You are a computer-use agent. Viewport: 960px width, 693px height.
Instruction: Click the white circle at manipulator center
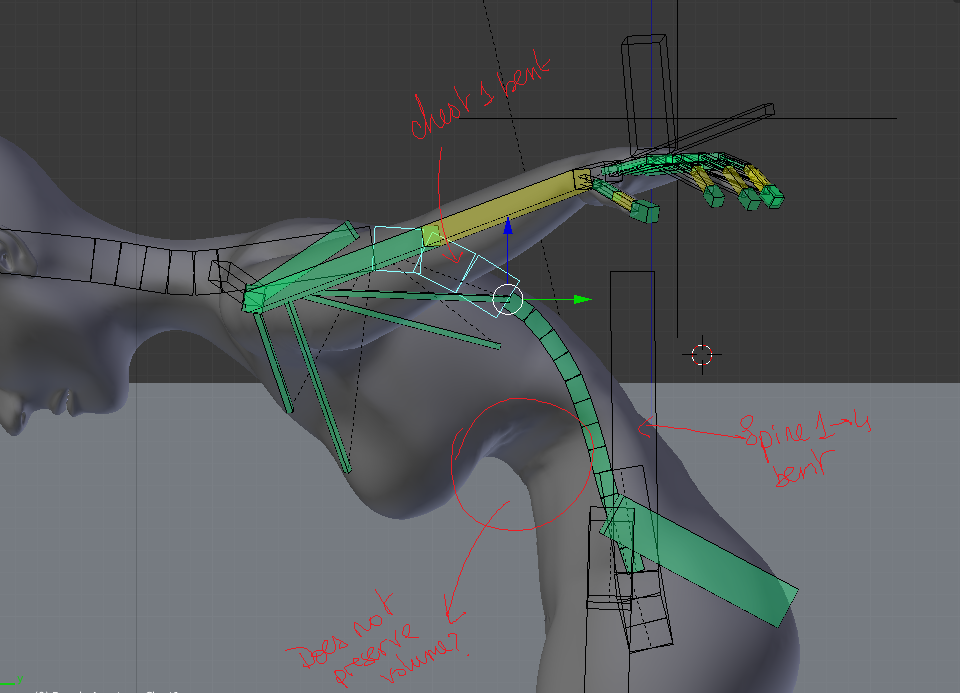pos(508,298)
